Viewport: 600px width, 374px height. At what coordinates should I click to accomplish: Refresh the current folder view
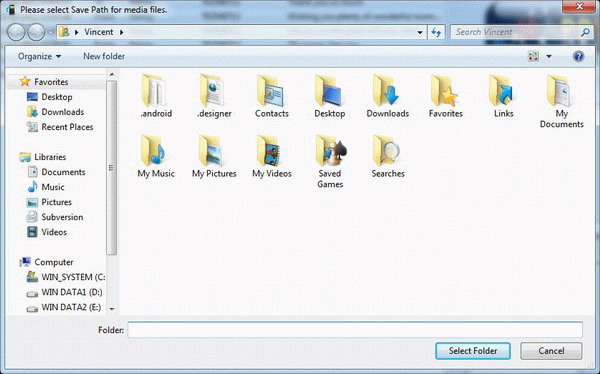coord(436,33)
